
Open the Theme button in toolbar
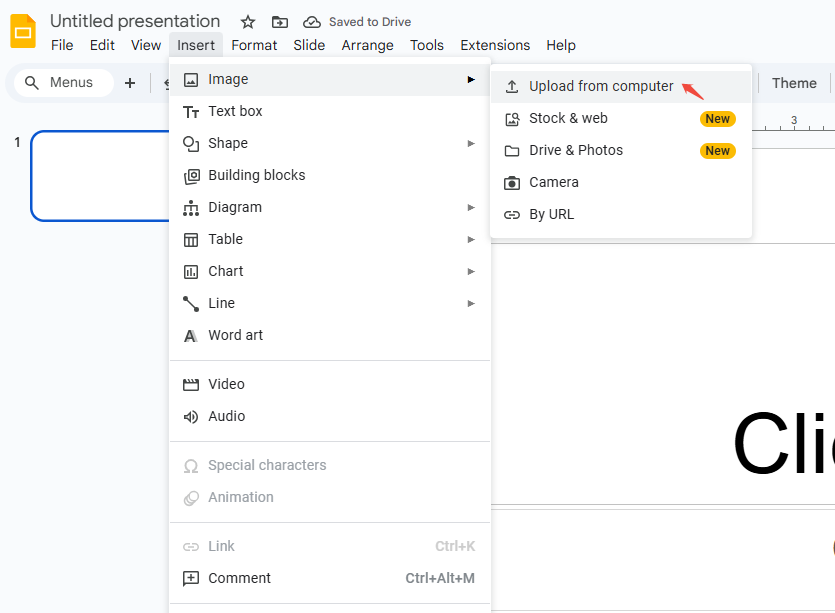(x=794, y=84)
